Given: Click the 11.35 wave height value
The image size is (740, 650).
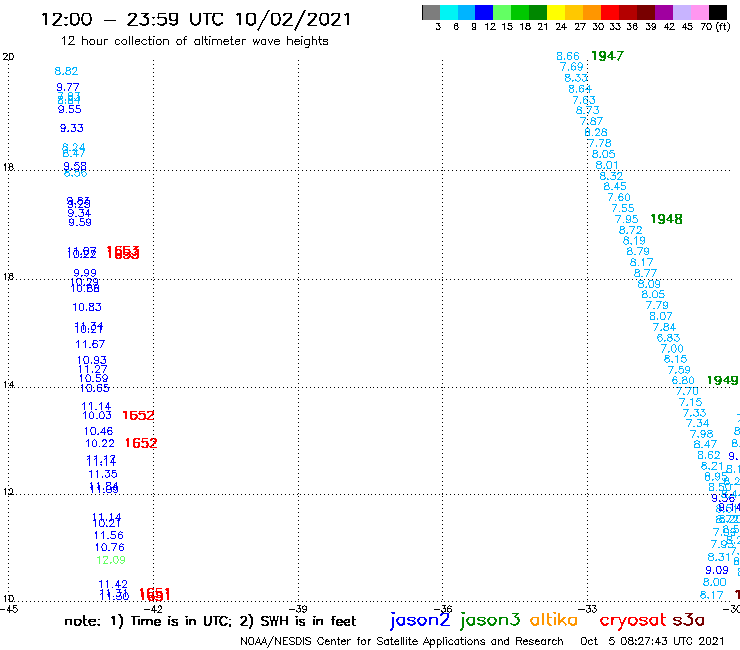Looking at the screenshot, I should click(103, 474).
